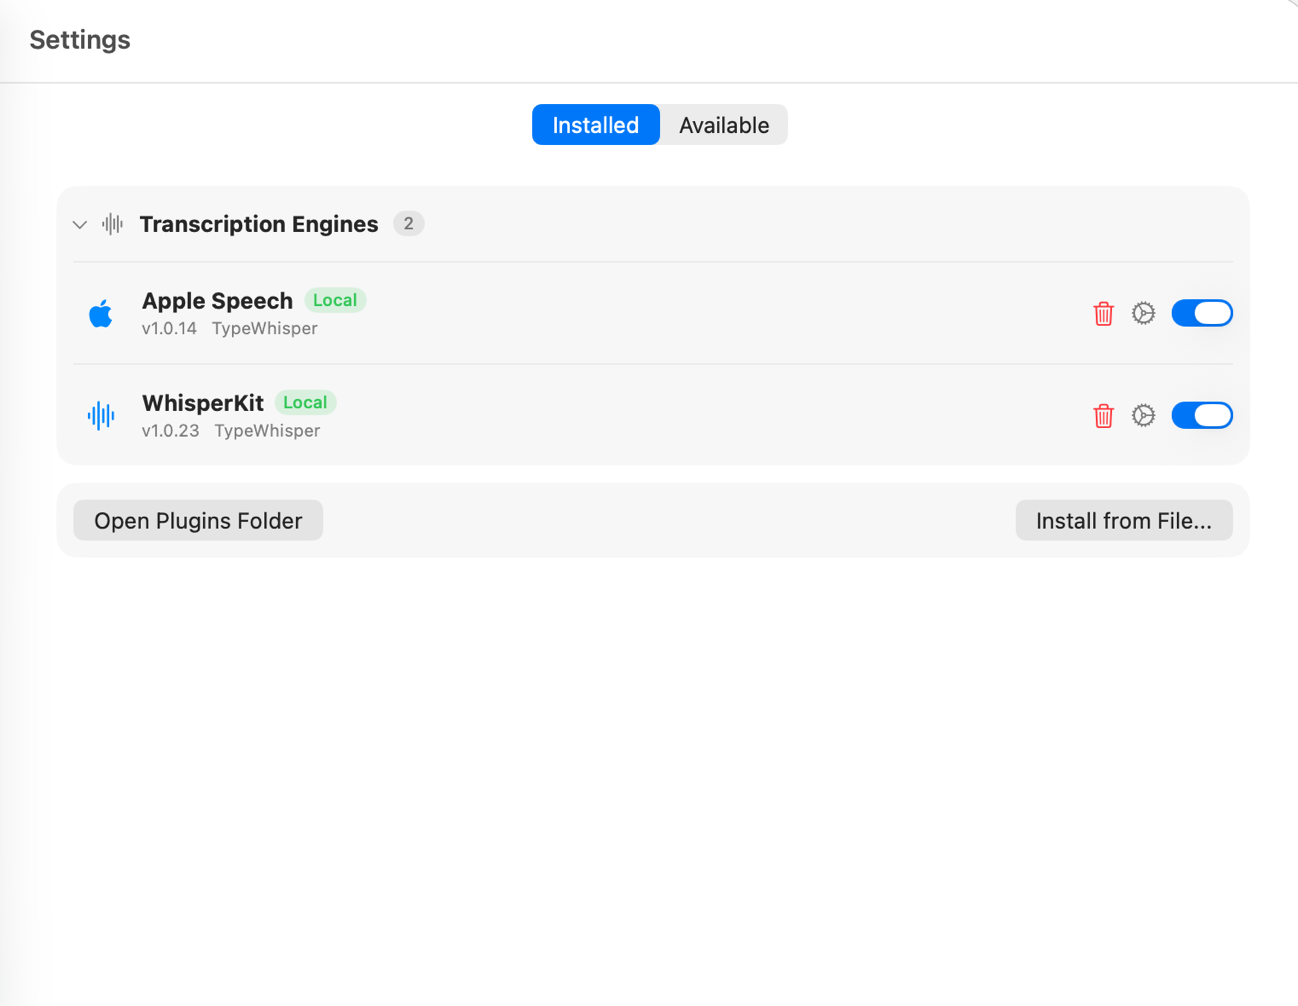This screenshot has width=1298, height=1006.
Task: Open Plugins Folder
Action: [198, 521]
